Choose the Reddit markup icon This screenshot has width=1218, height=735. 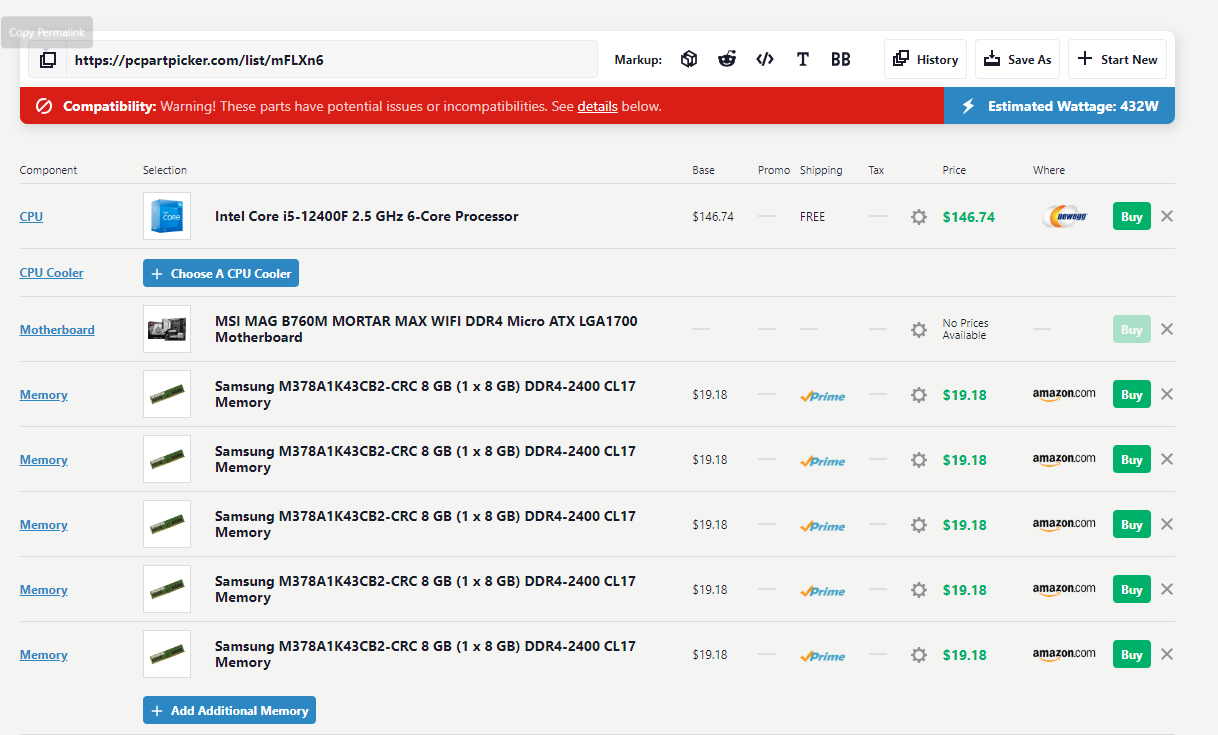click(x=727, y=60)
